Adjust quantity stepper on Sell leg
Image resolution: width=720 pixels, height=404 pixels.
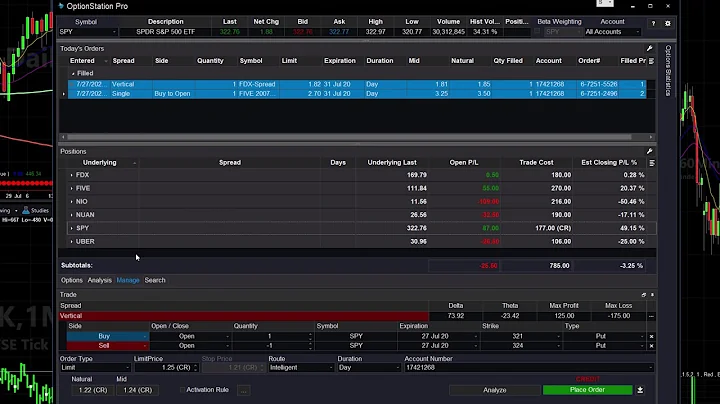[310, 346]
